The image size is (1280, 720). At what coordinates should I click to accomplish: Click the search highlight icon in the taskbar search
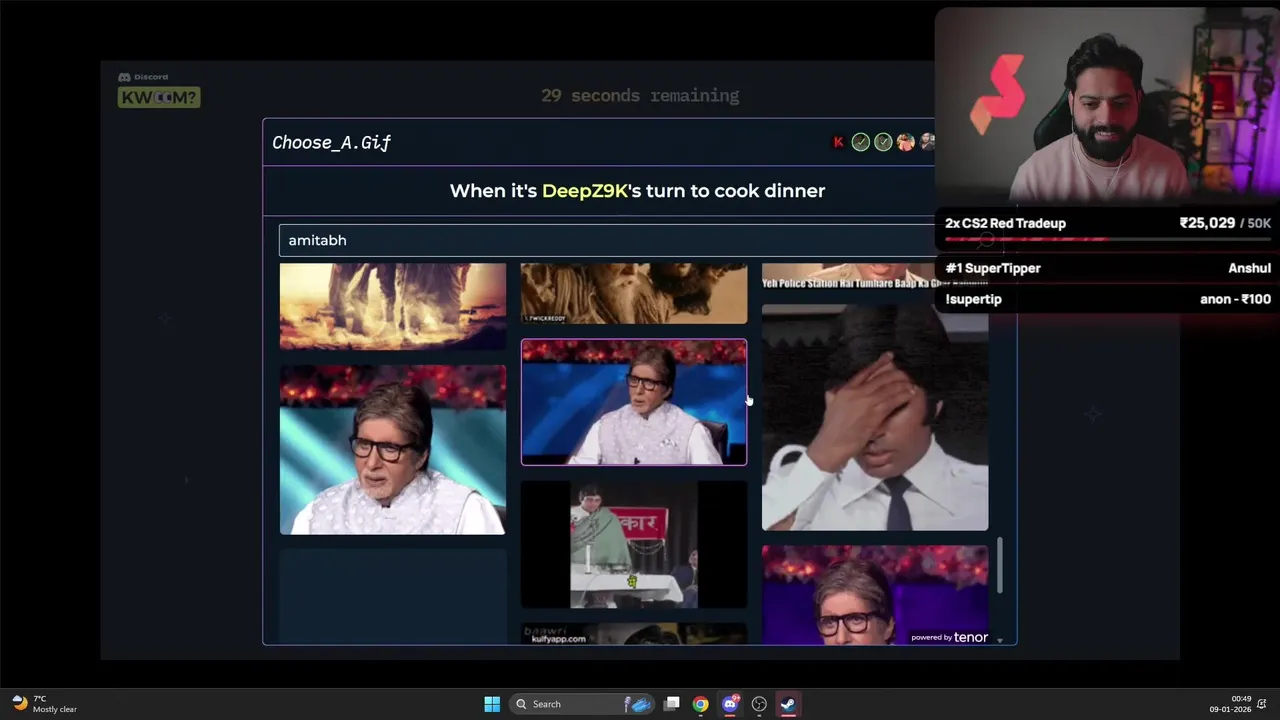[638, 704]
